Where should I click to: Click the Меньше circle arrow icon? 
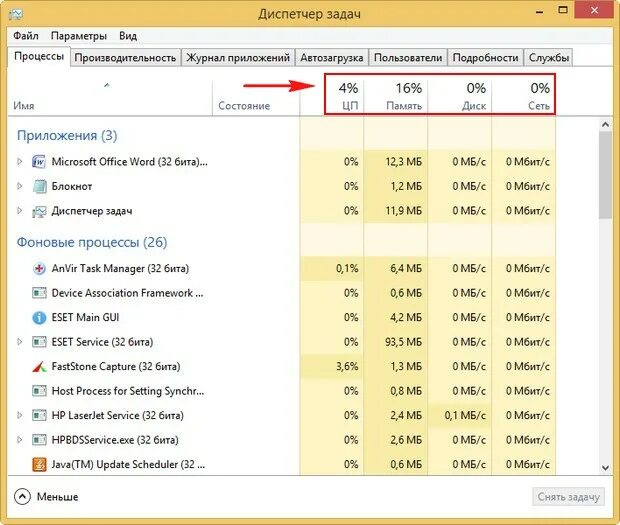pos(22,497)
